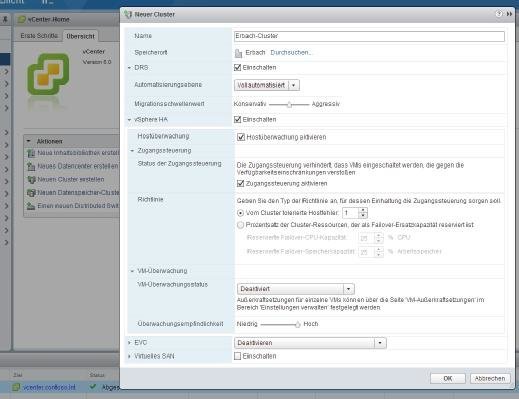Collapse the Aktionen panel
This screenshot has height=399, width=519.
coord(29,141)
